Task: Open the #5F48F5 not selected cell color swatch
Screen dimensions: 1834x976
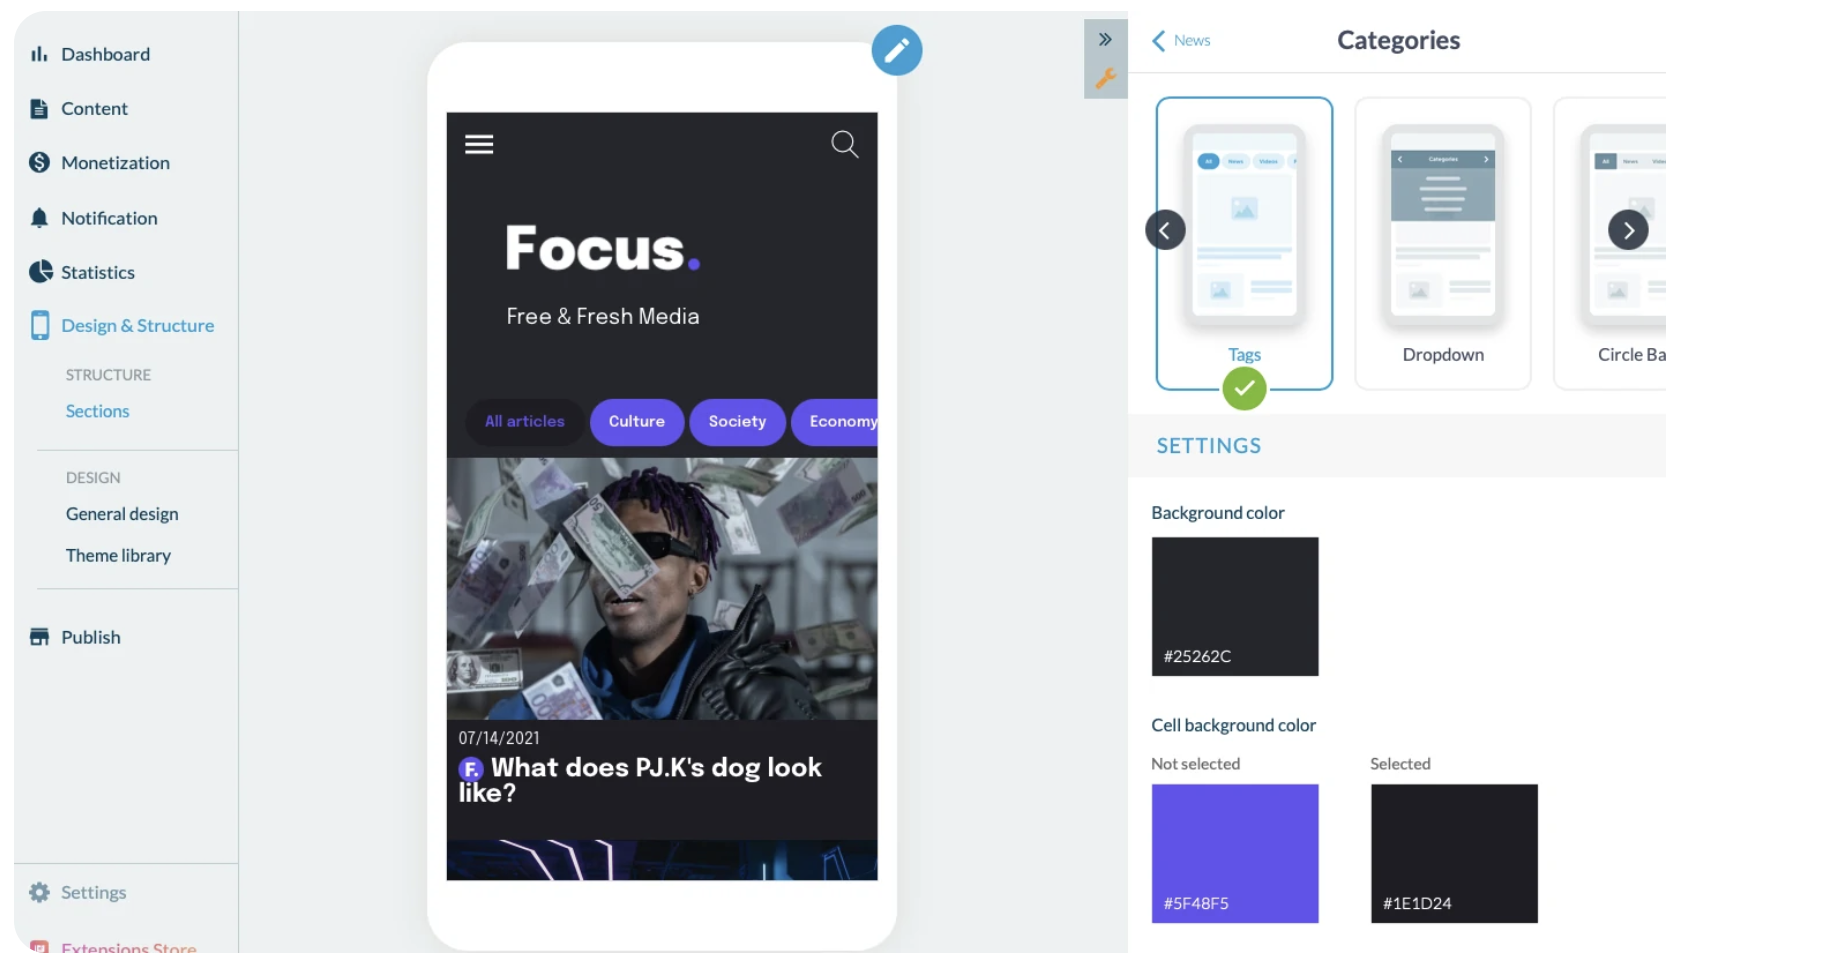Action: coord(1235,853)
